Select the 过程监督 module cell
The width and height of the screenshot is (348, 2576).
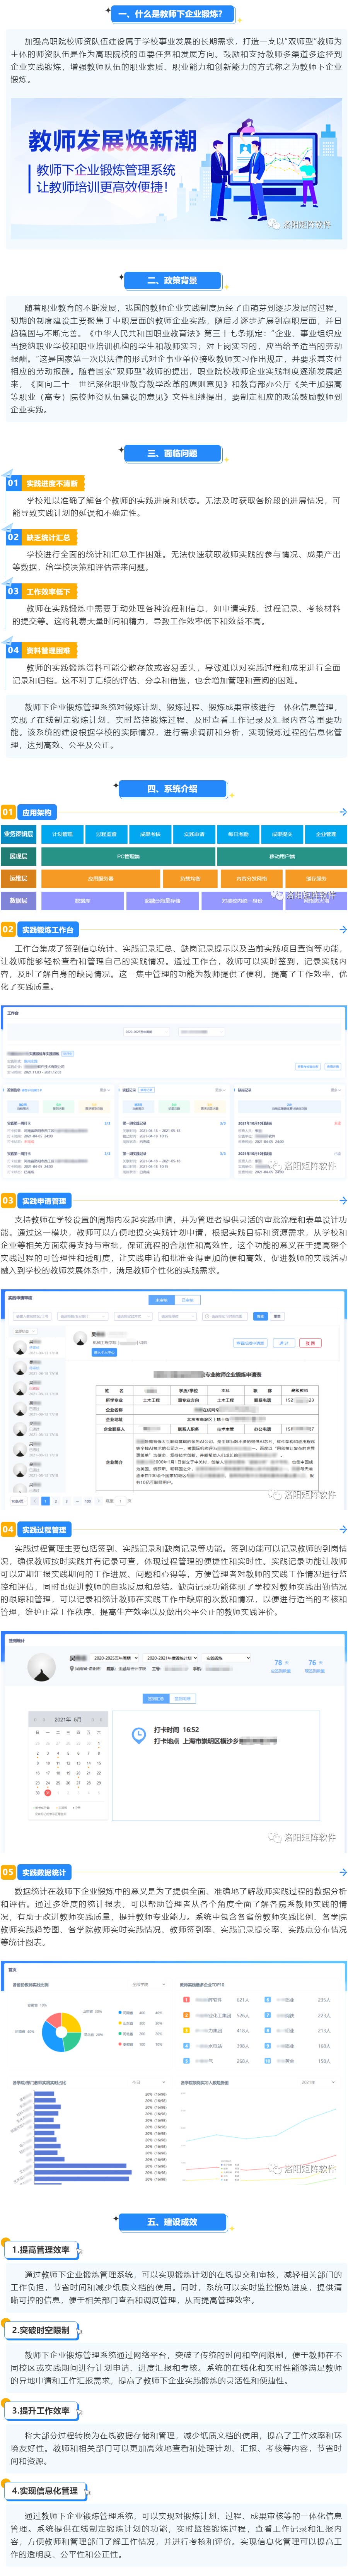[x=106, y=834]
